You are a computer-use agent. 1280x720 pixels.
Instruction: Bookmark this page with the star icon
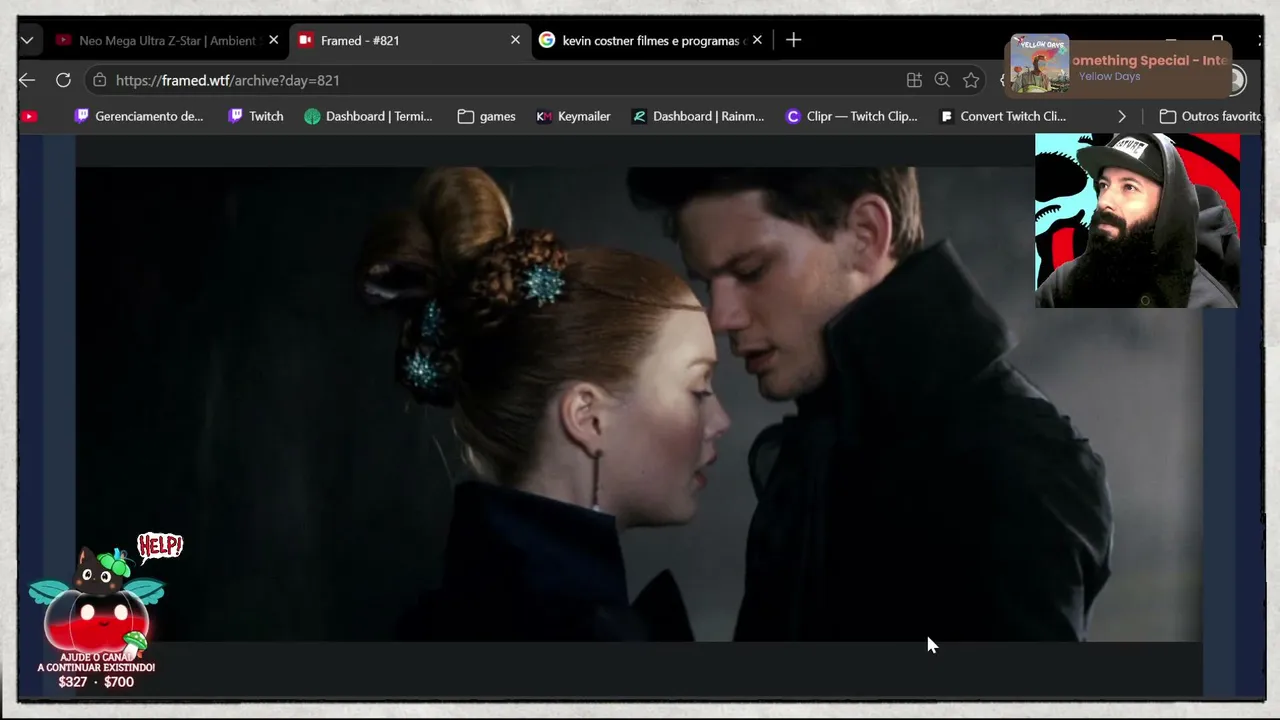[x=971, y=80]
